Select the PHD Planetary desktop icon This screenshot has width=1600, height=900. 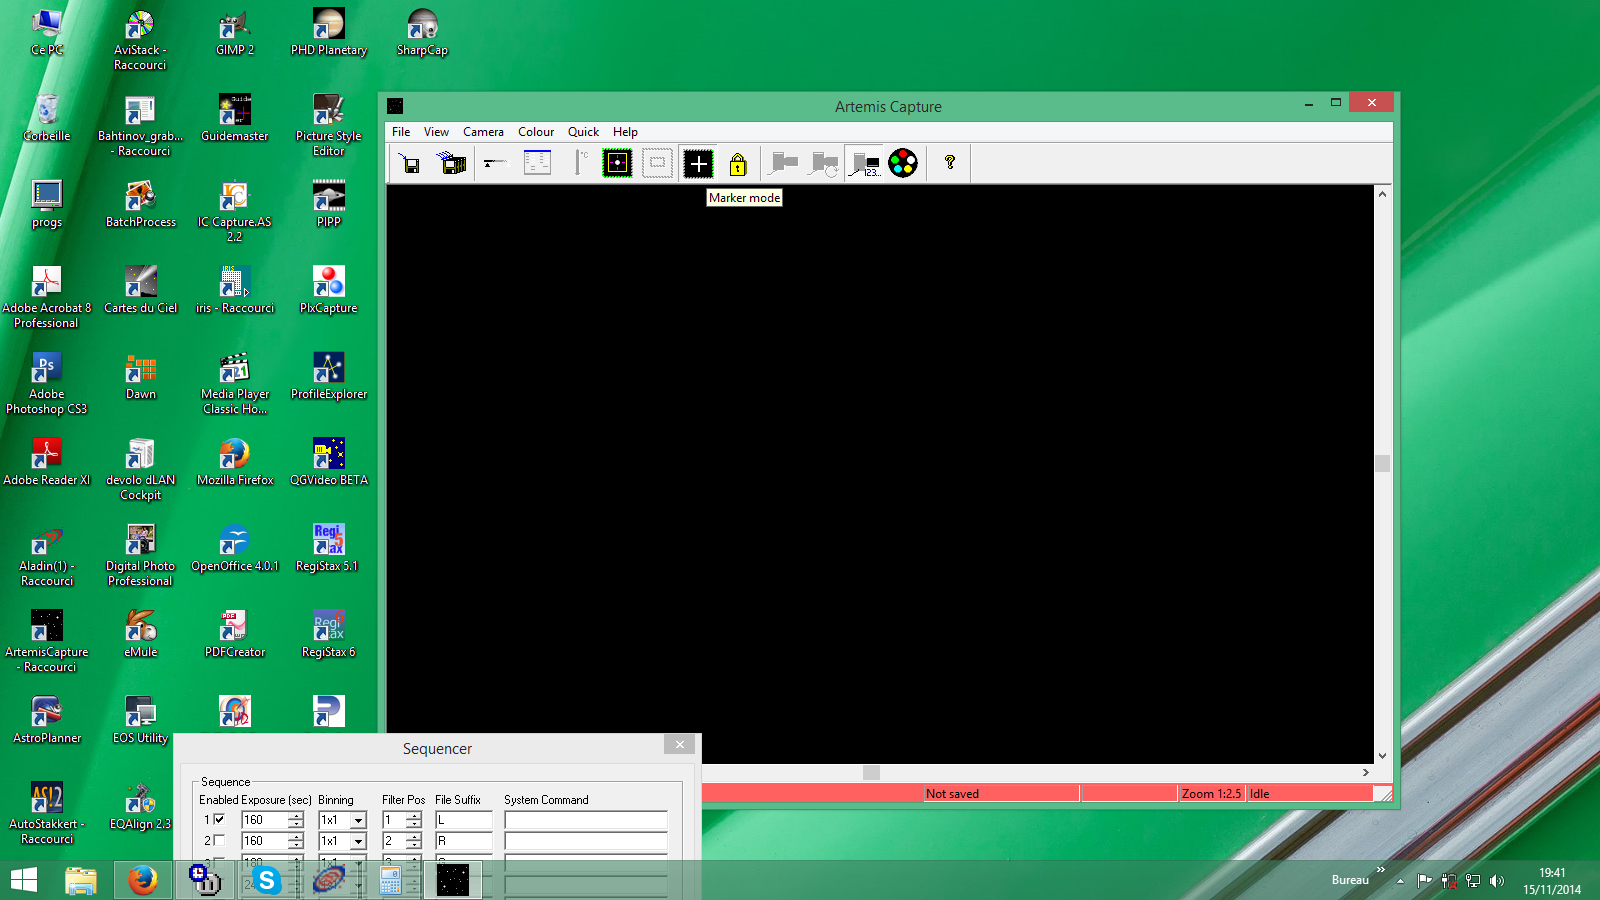click(329, 32)
